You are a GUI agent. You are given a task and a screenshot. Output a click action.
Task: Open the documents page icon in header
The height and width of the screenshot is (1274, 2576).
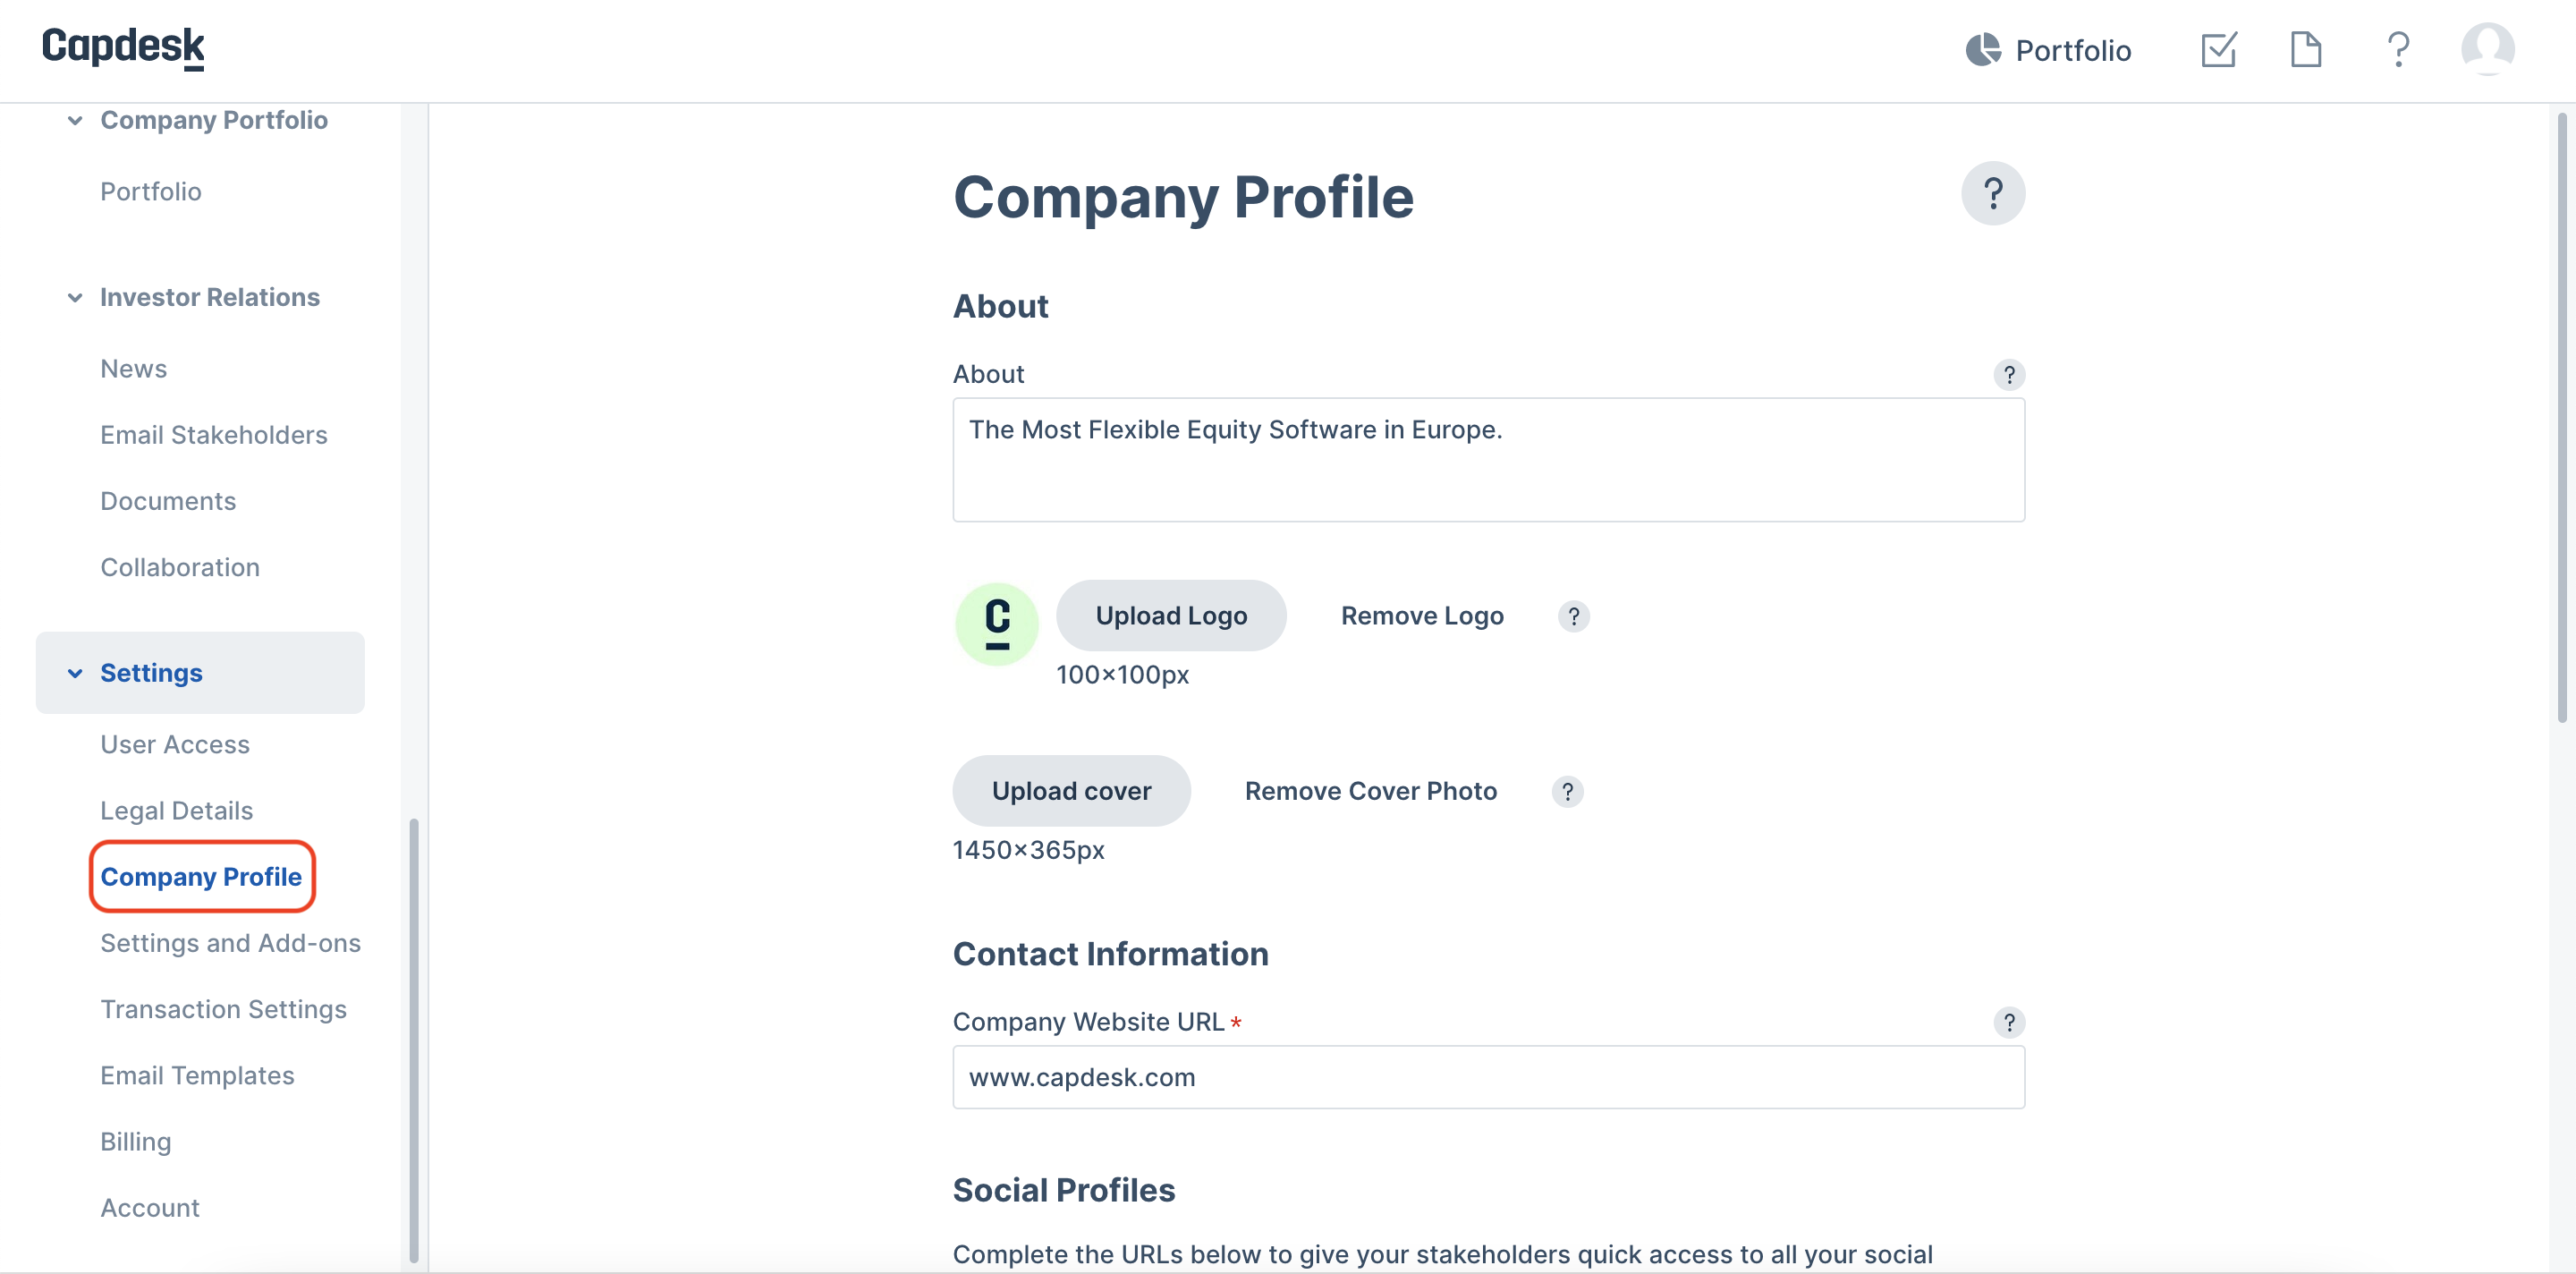[2305, 49]
